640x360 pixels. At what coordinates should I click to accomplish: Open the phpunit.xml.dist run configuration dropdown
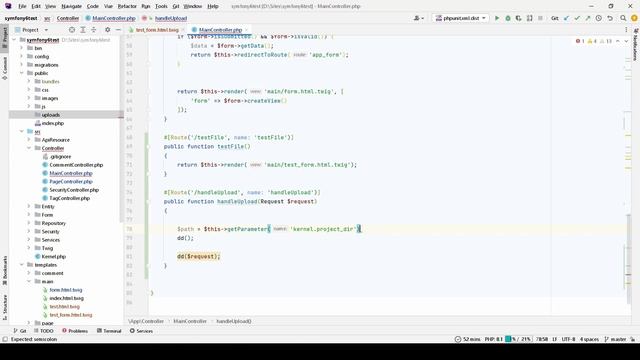(x=461, y=18)
